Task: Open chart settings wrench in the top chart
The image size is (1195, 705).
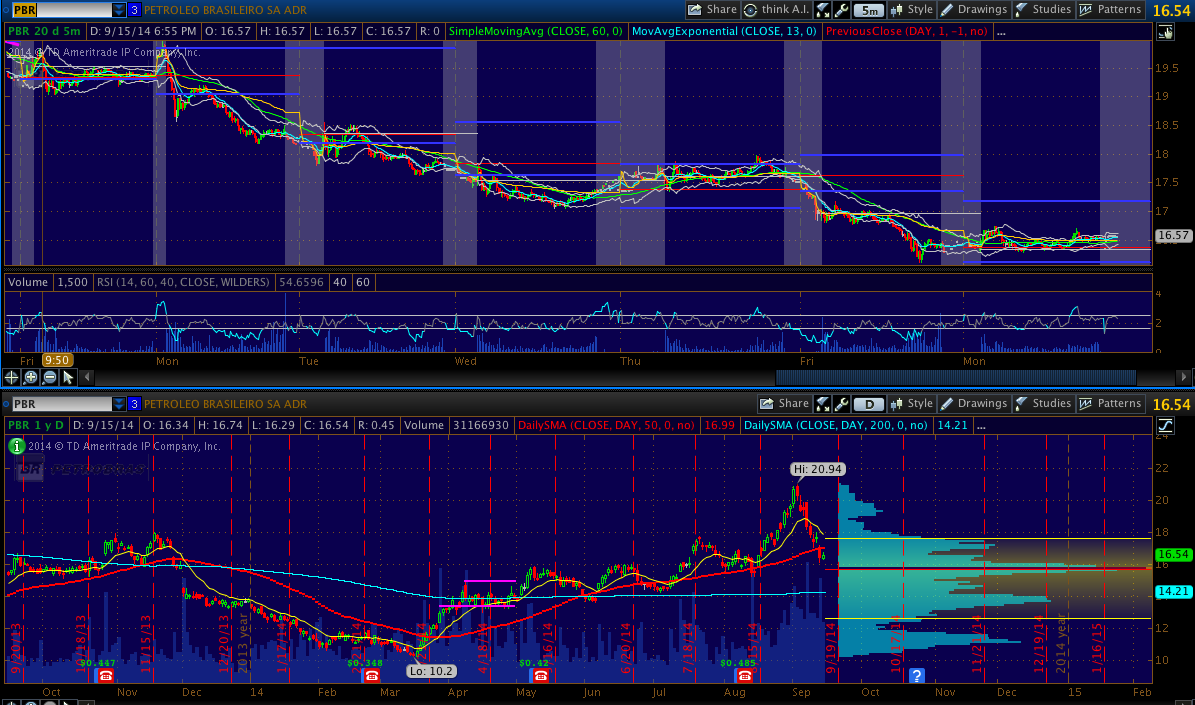Action: [x=841, y=10]
